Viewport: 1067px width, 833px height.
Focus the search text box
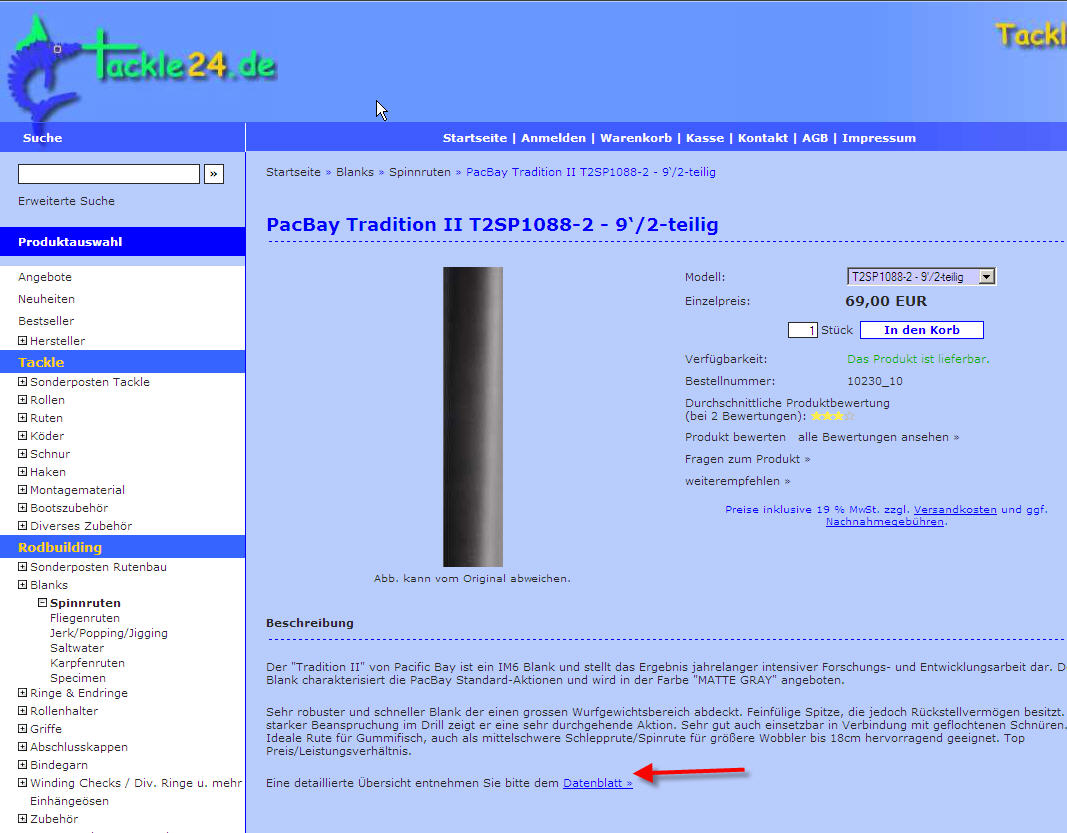coord(109,174)
